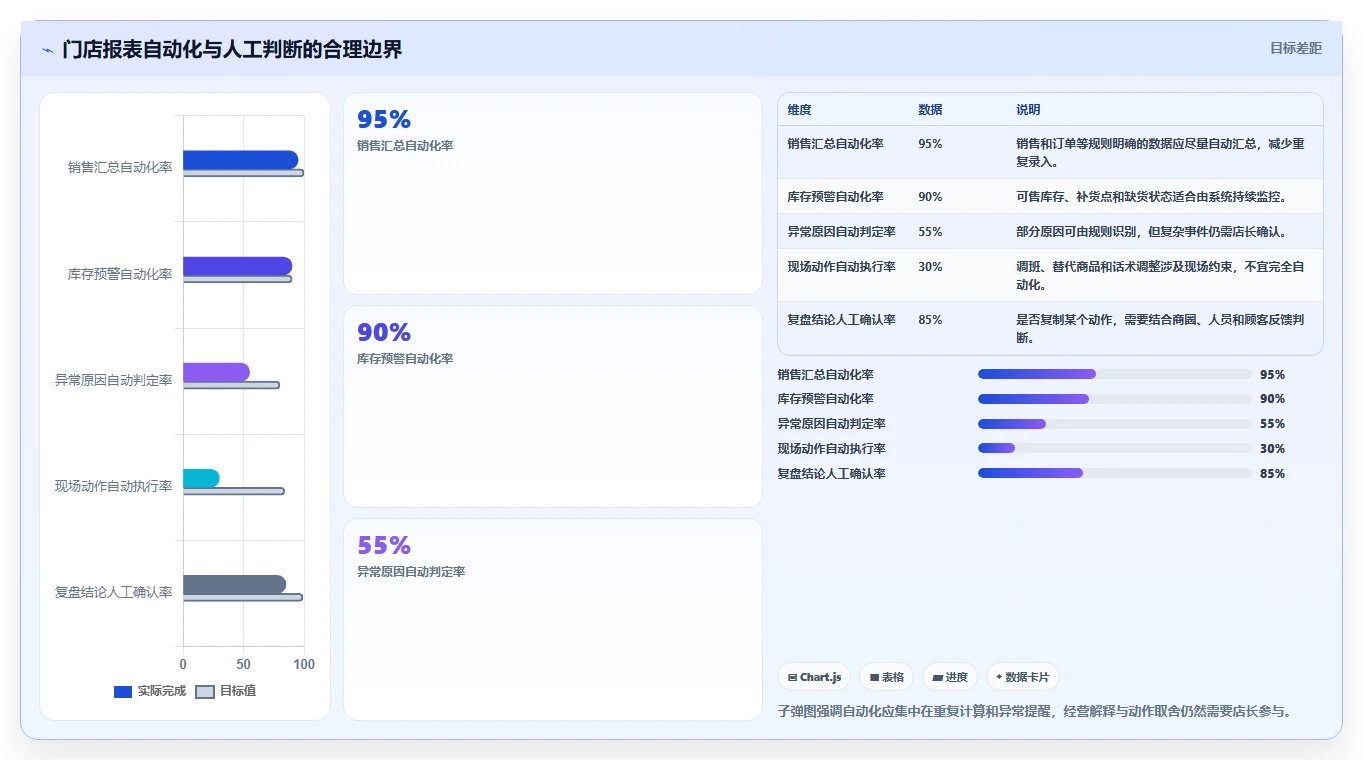Screen dimensions: 1363x760
Task: Select the 数据卡片 tag chip
Action: coord(1022,677)
